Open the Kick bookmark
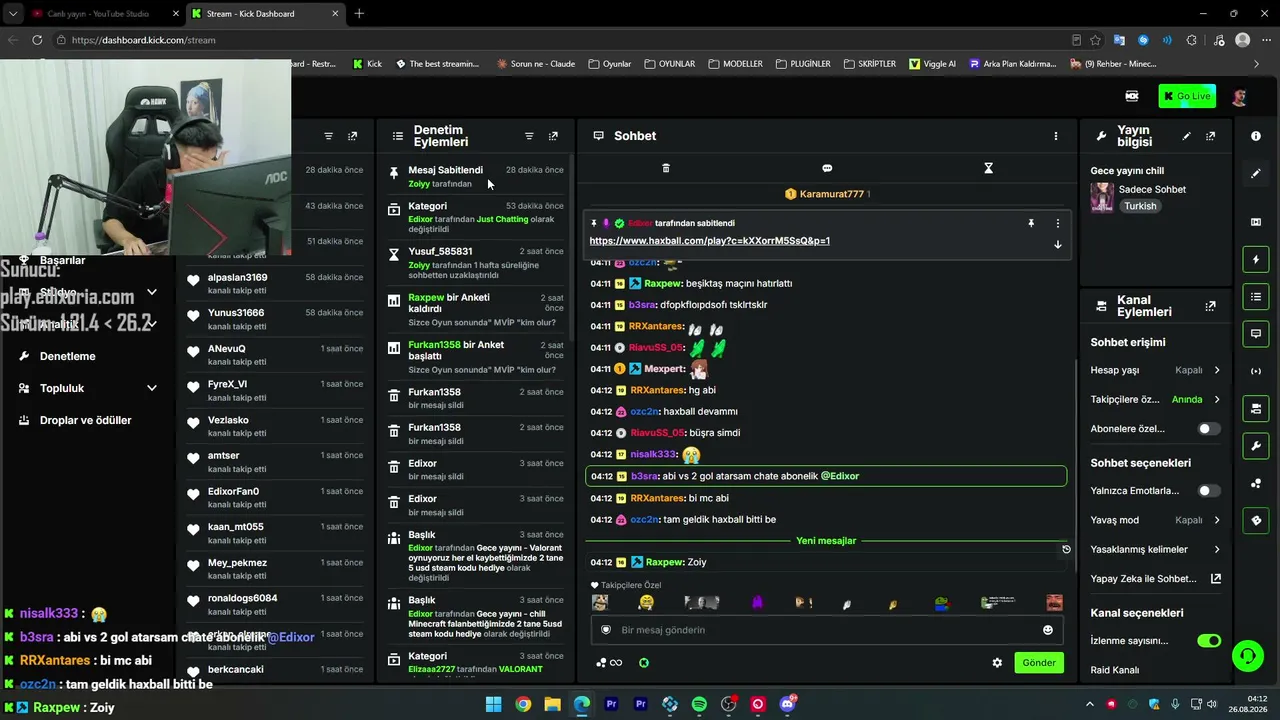The height and width of the screenshot is (720, 1280). coord(367,64)
